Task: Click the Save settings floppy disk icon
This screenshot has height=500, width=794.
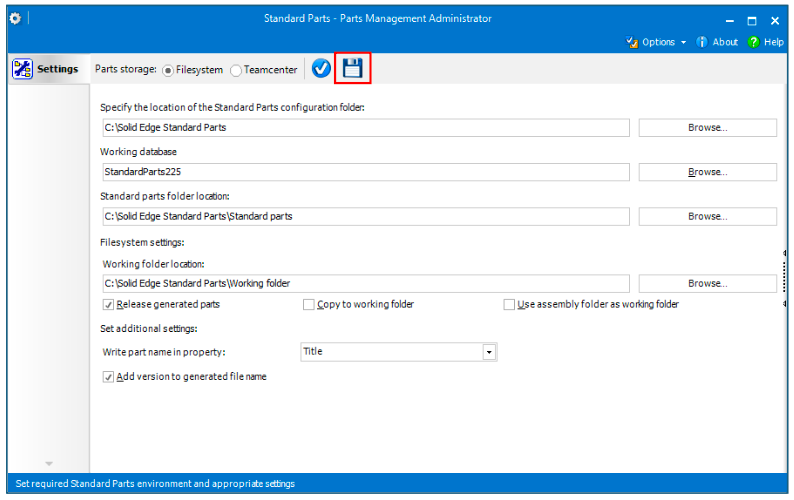Action: pos(352,68)
